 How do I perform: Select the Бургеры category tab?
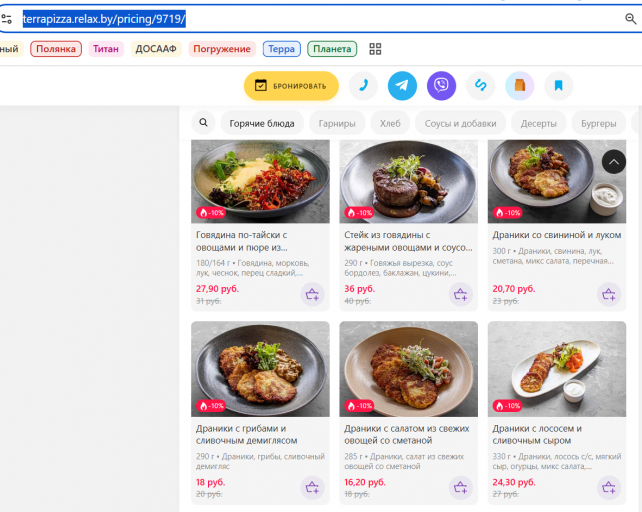tap(599, 123)
